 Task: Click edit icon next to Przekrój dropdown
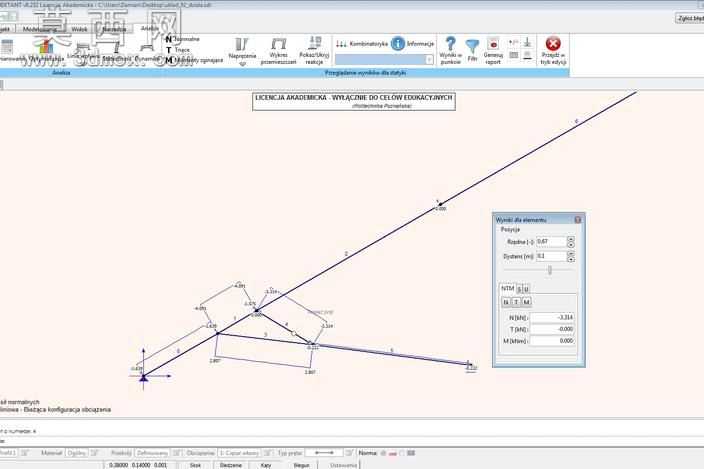click(177, 453)
